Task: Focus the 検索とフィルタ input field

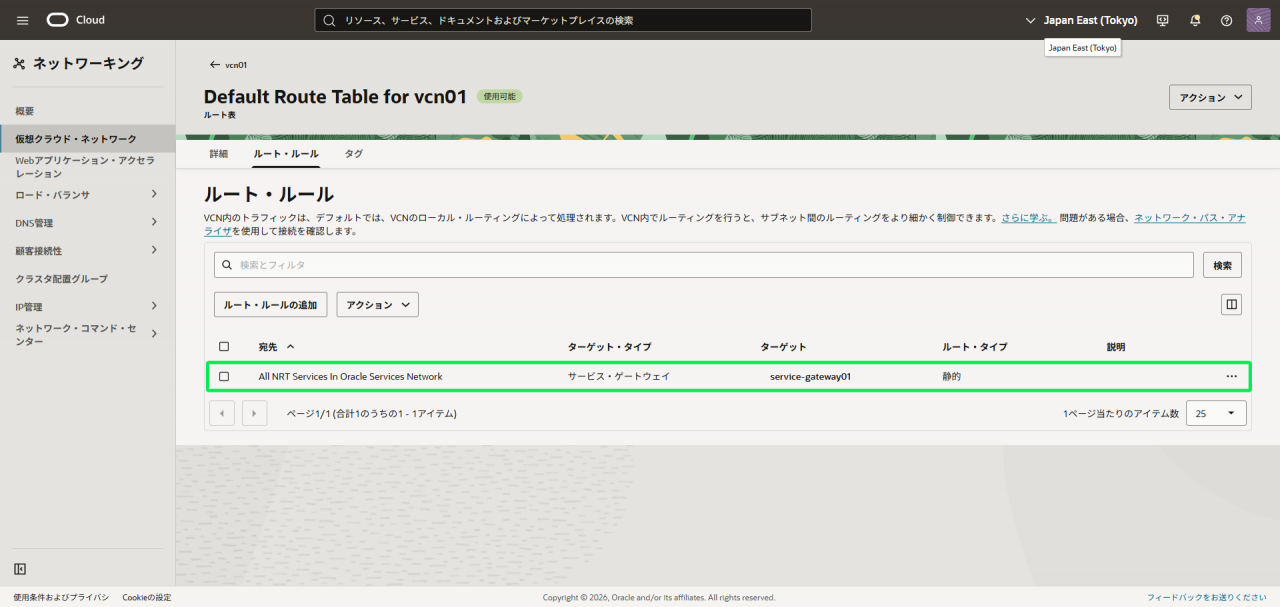Action: [704, 265]
